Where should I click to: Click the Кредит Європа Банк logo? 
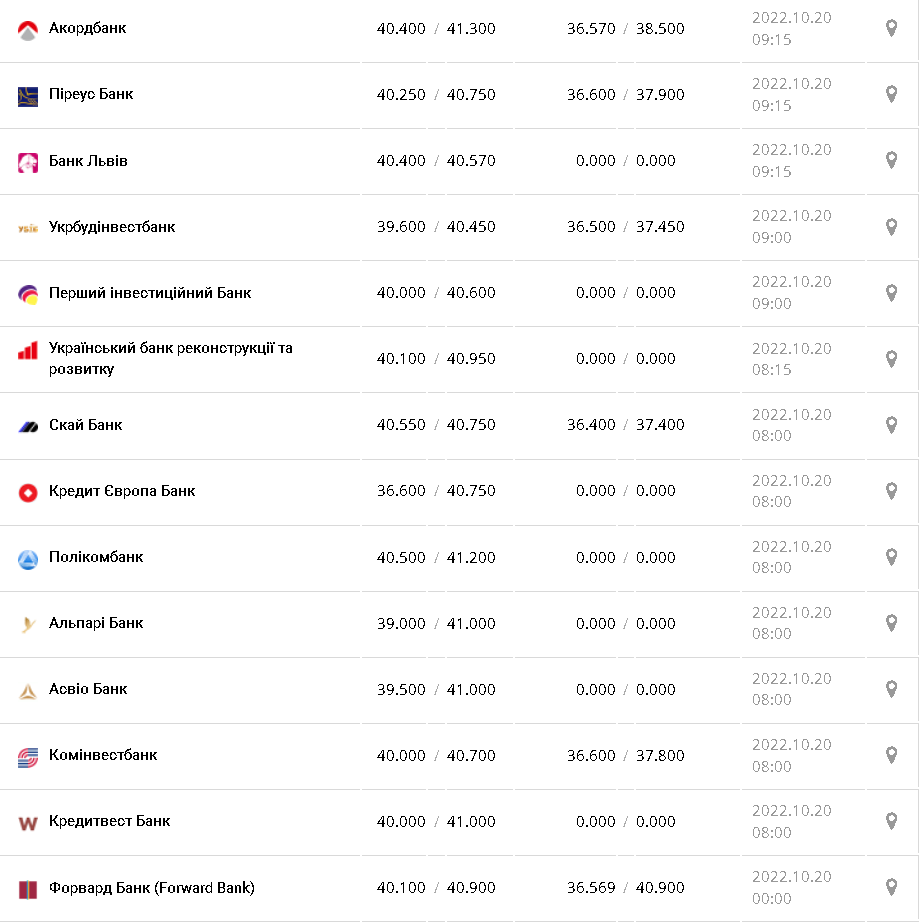[x=28, y=492]
